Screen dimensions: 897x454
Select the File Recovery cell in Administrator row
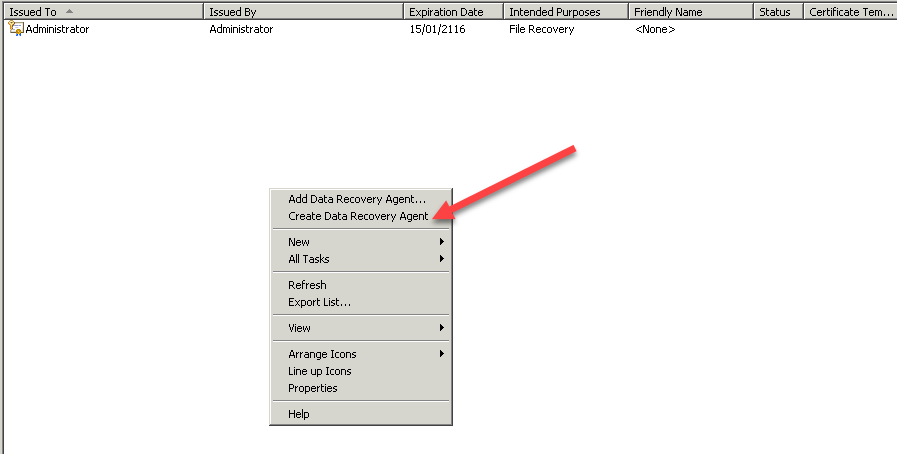pyautogui.click(x=541, y=29)
